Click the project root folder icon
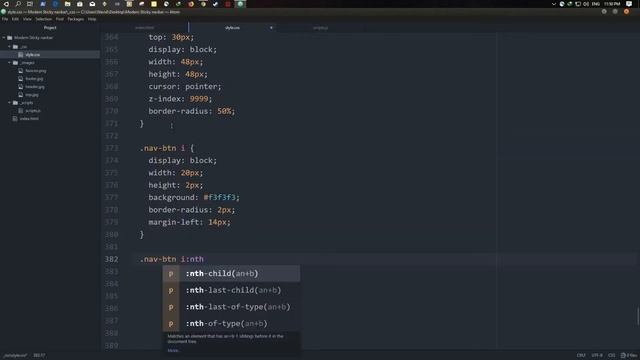640x360 pixels. pyautogui.click(x=10, y=38)
